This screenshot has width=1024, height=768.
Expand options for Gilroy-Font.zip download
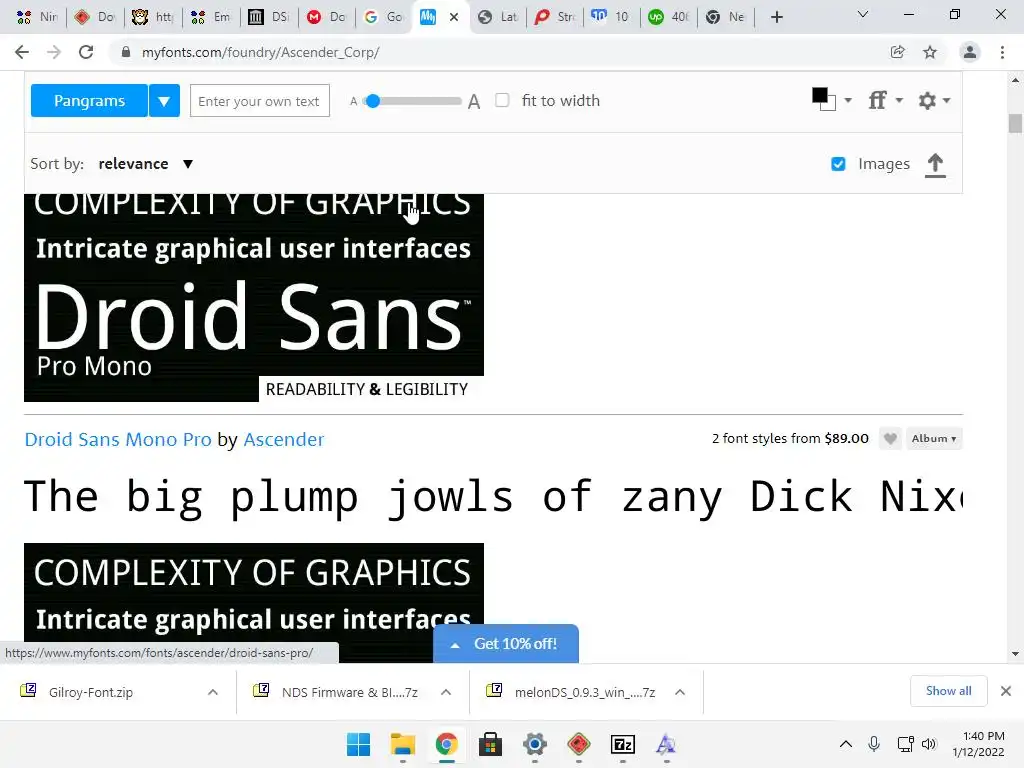[x=213, y=692]
